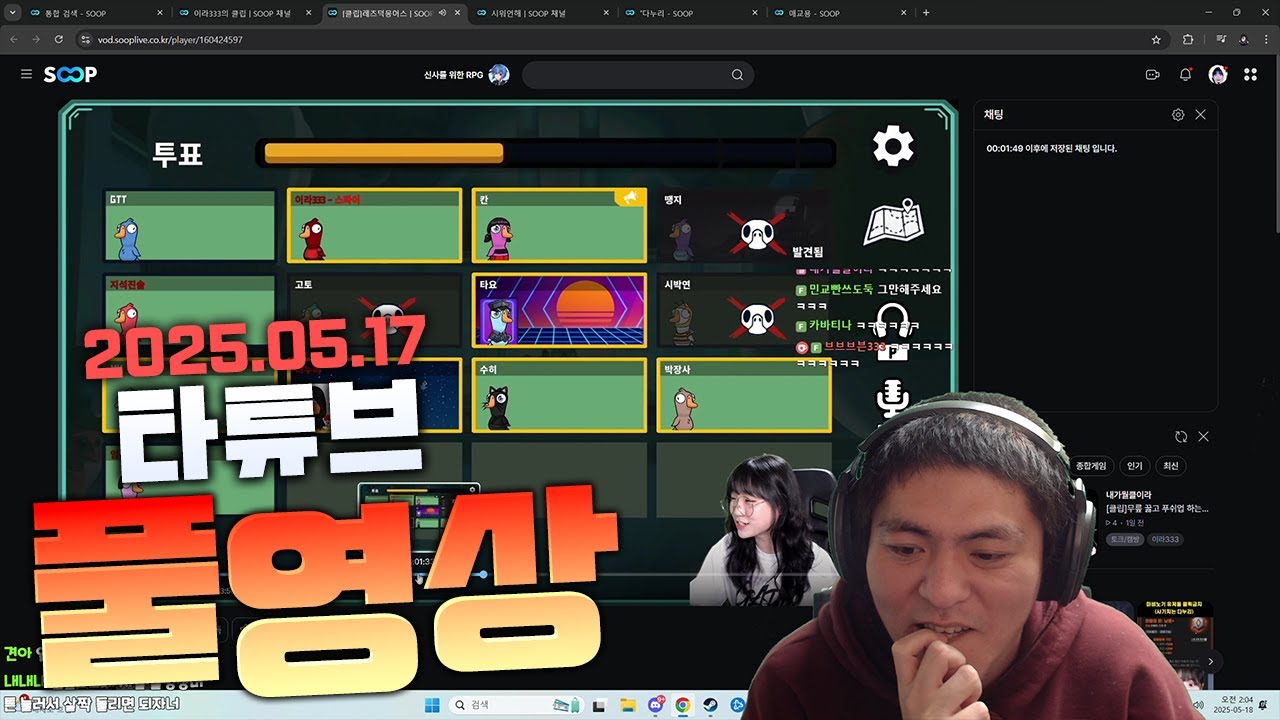Image resolution: width=1280 pixels, height=720 pixels.
Task: Reload the browser page
Action: 59,39
